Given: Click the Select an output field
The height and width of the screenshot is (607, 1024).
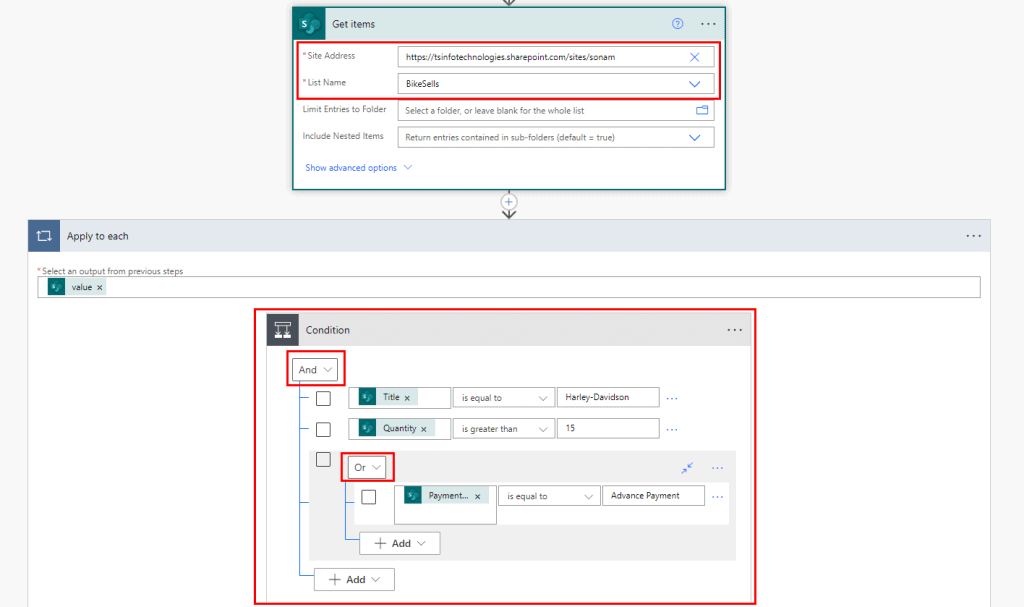Looking at the screenshot, I should click(509, 287).
